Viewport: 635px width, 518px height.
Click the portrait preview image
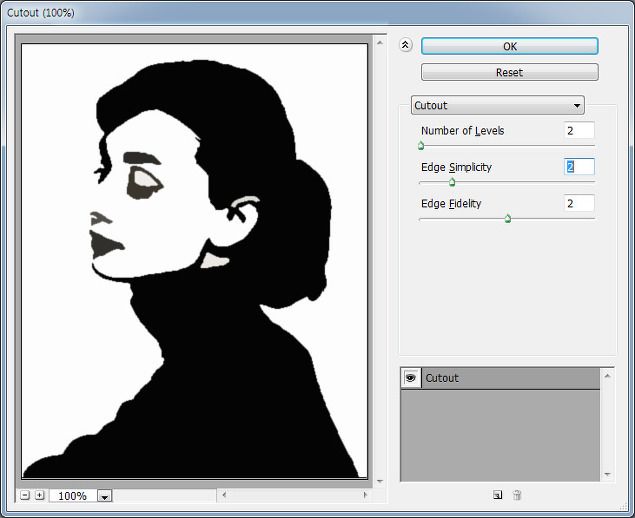pos(194,261)
